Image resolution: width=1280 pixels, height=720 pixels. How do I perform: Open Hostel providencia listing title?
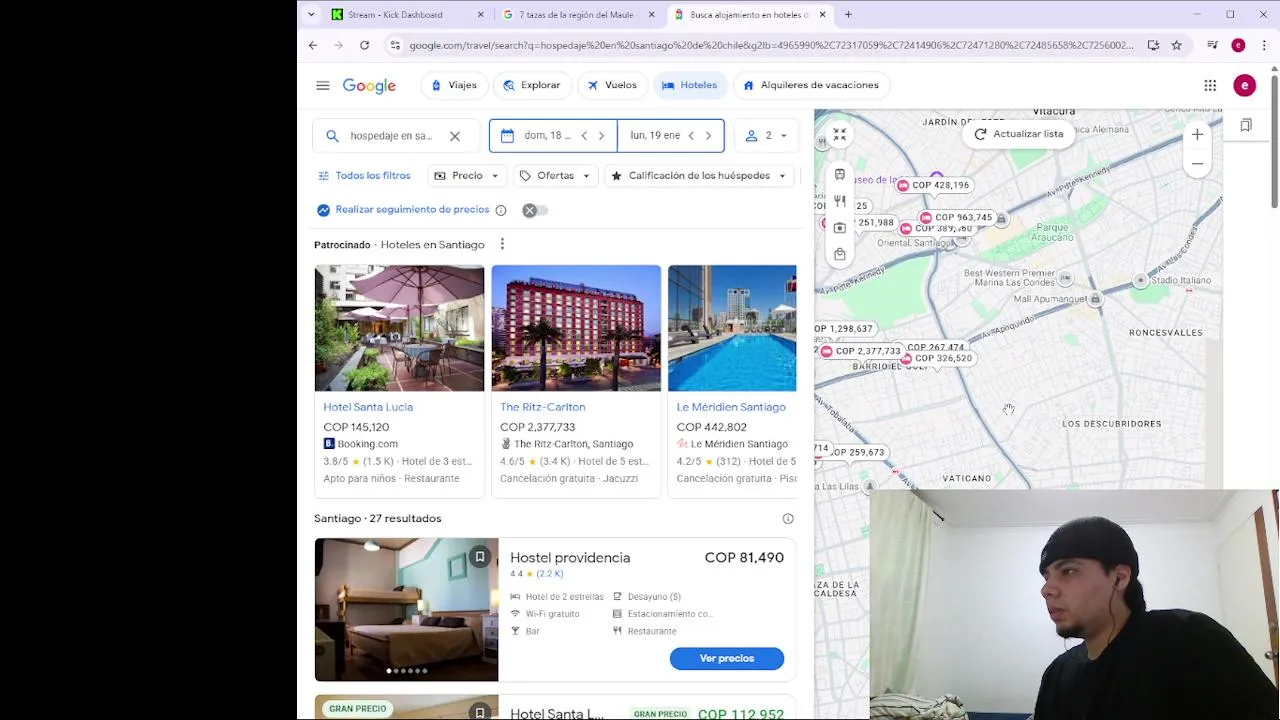point(570,558)
